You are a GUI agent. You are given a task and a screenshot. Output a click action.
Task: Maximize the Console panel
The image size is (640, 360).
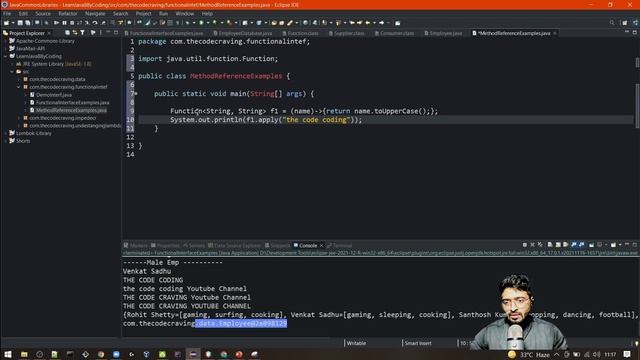click(635, 245)
